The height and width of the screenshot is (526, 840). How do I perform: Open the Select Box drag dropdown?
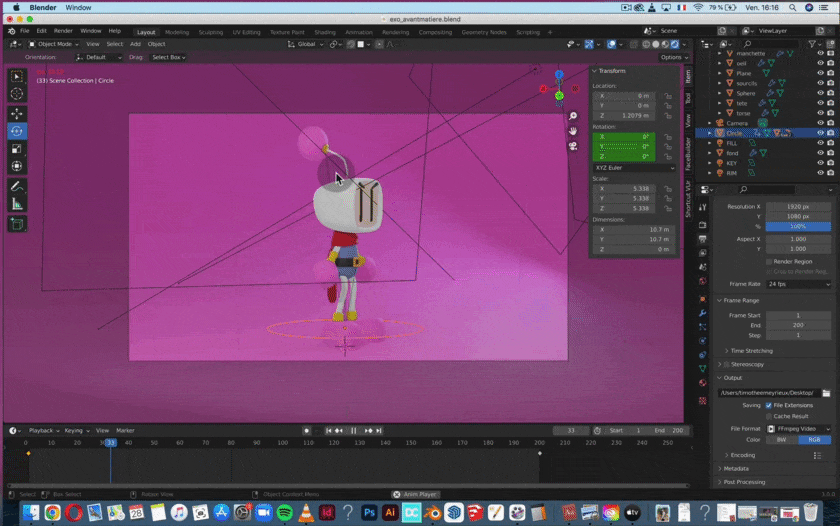[x=169, y=57]
